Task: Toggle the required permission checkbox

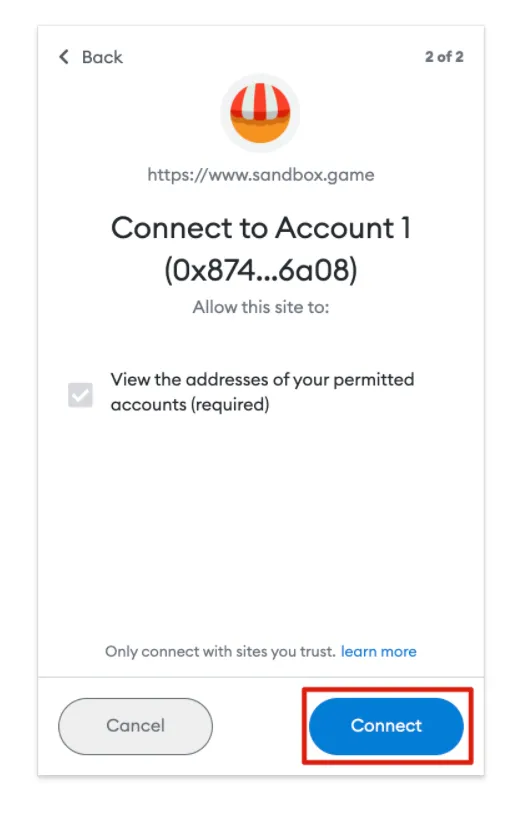Action: pos(81,394)
